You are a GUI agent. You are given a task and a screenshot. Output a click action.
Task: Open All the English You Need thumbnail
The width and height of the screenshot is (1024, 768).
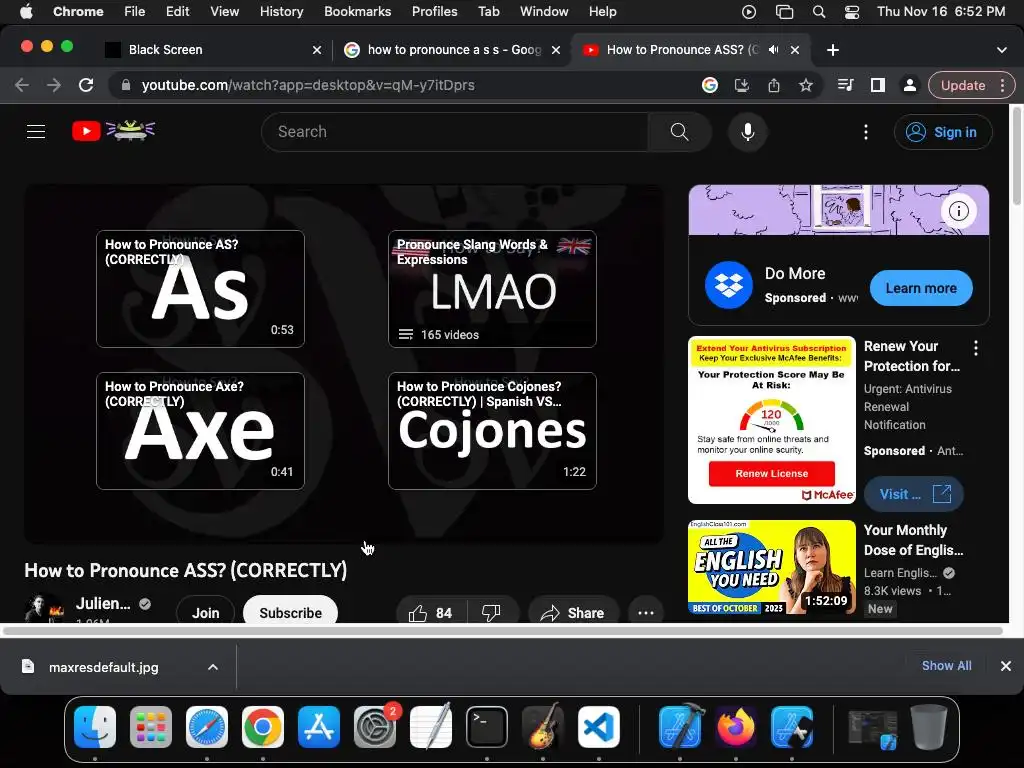772,567
